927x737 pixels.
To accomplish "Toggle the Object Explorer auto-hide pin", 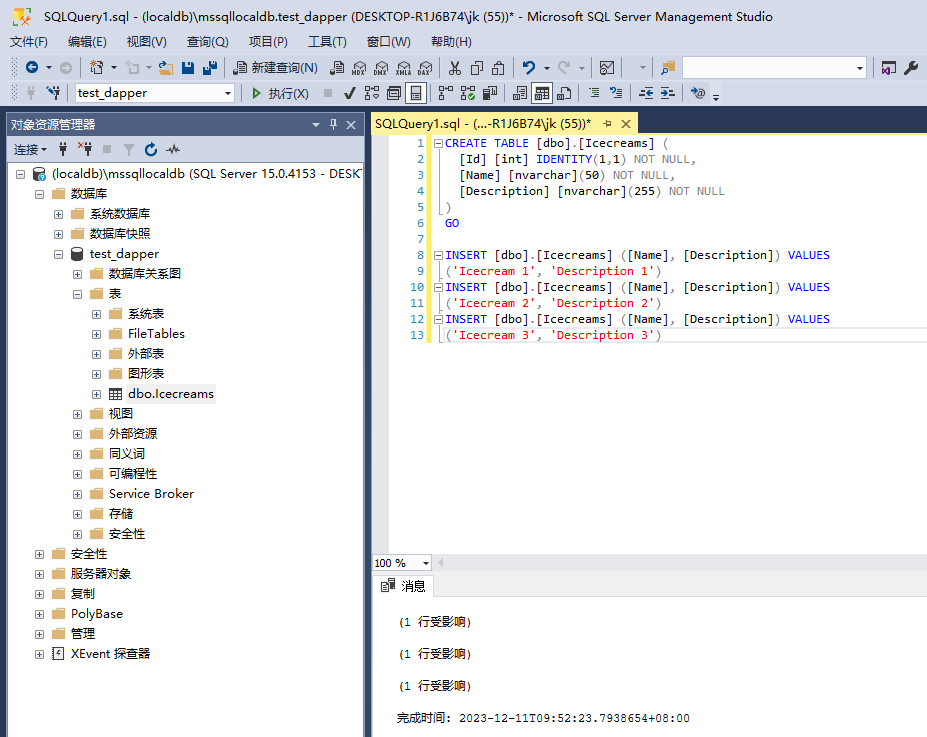I will pyautogui.click(x=334, y=125).
